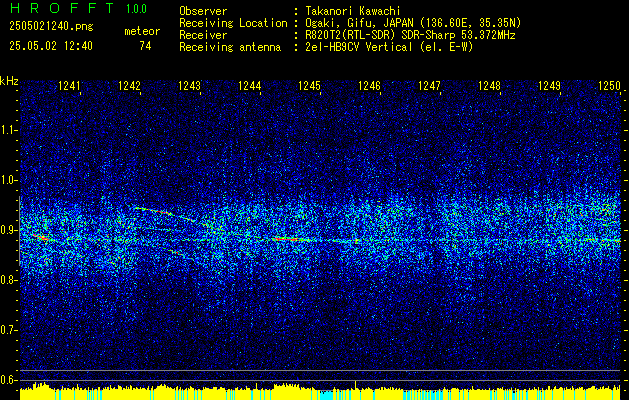Click the 1.0 kHz frequency label

click(x=8, y=181)
